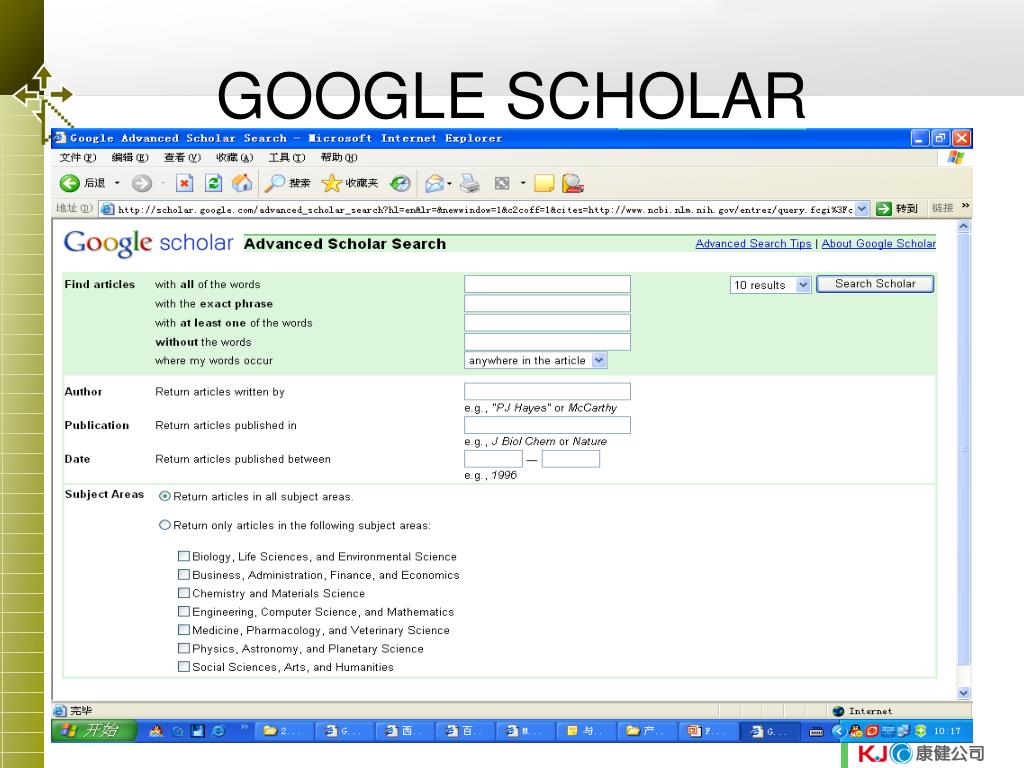Check Biology, Life Sciences, and Environmental Science
Image resolution: width=1024 pixels, height=768 pixels.
coord(184,556)
